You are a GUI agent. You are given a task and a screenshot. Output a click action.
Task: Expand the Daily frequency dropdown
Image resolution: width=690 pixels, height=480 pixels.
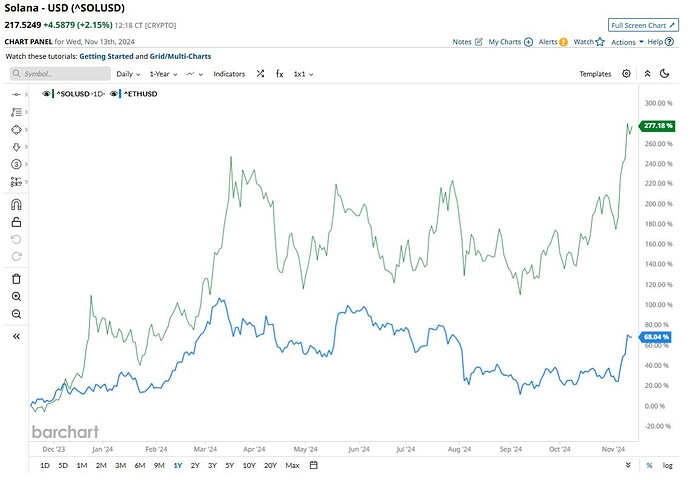click(129, 74)
